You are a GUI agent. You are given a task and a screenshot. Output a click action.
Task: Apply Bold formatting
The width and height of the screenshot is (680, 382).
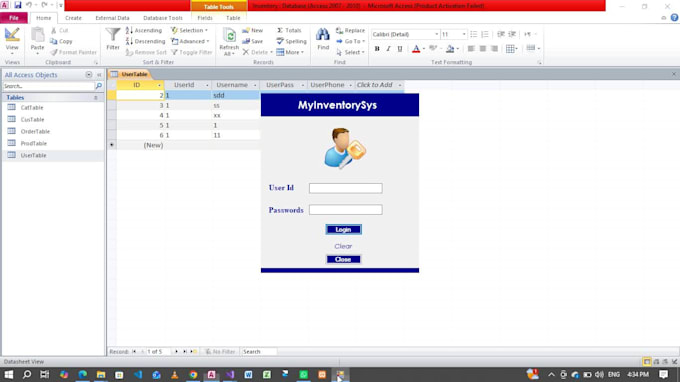(377, 49)
